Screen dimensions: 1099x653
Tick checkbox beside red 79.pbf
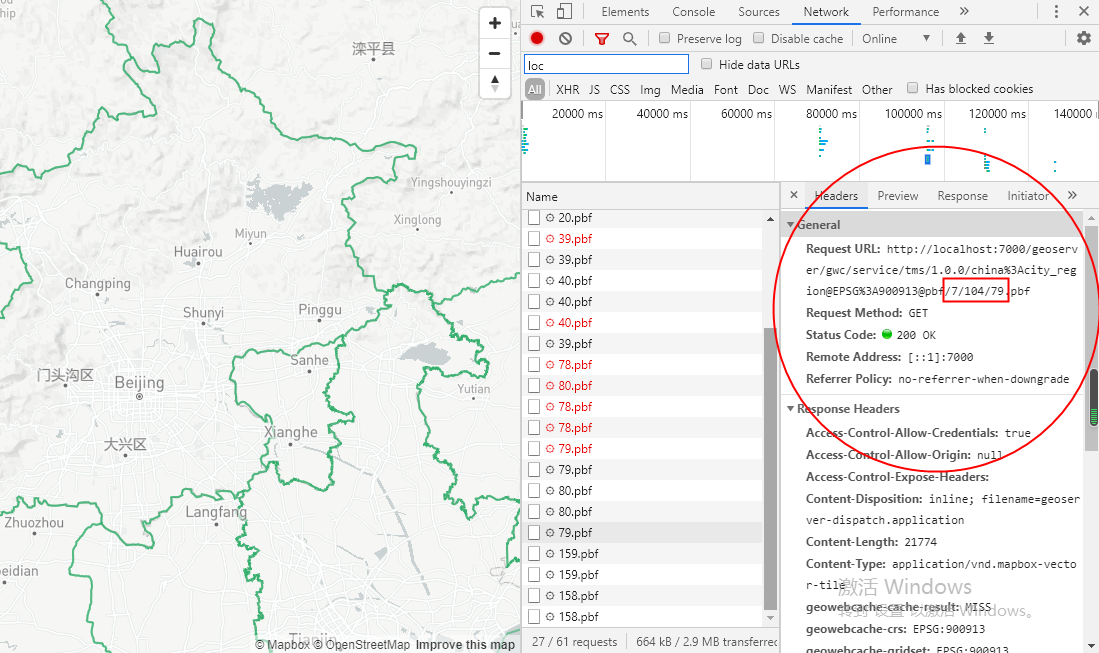[534, 449]
